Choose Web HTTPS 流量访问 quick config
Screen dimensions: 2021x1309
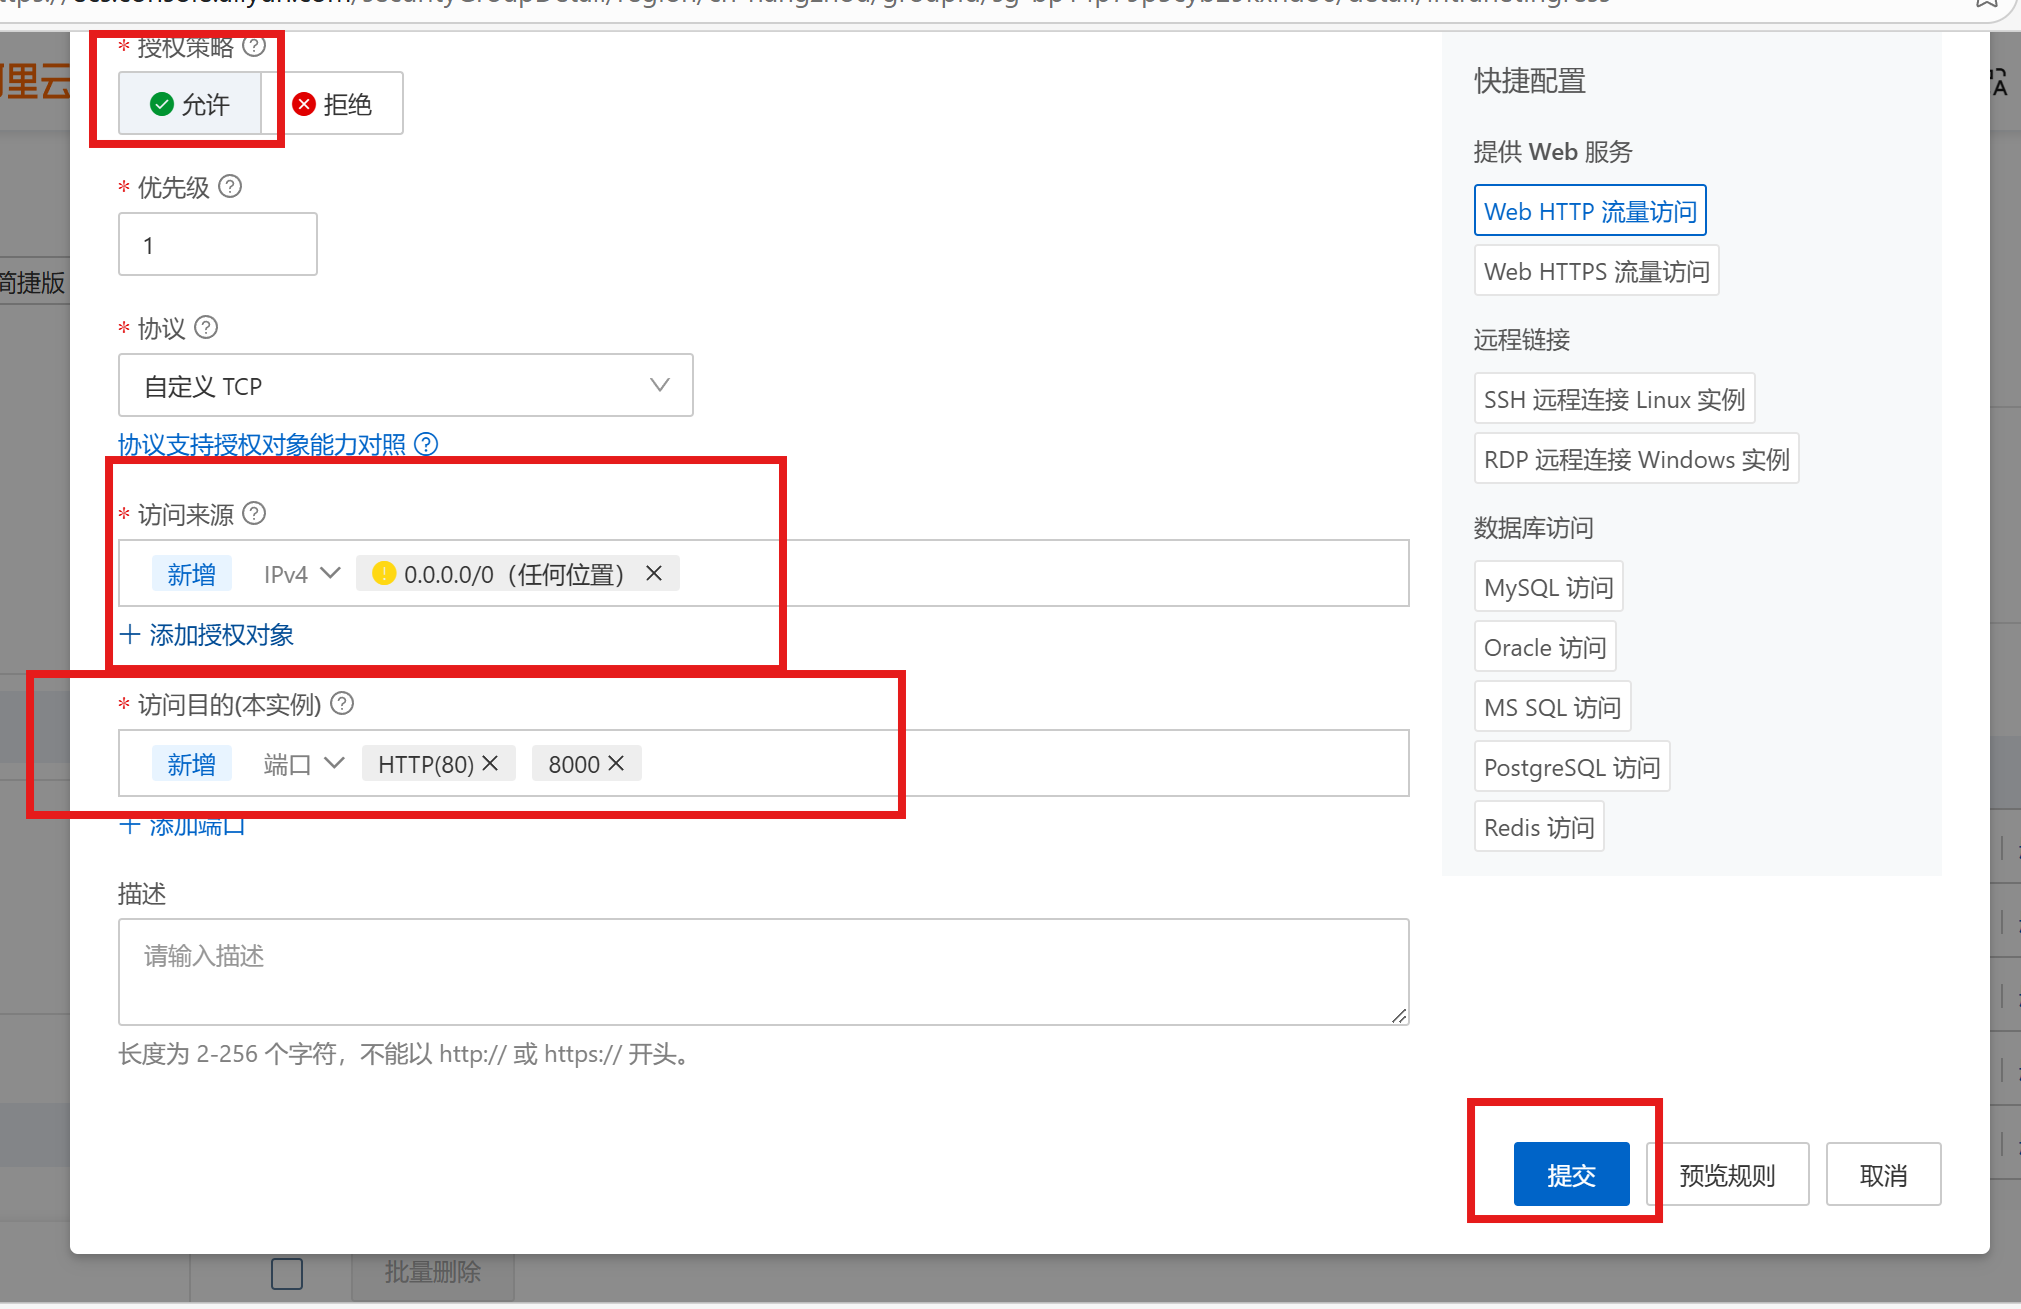pos(1596,271)
